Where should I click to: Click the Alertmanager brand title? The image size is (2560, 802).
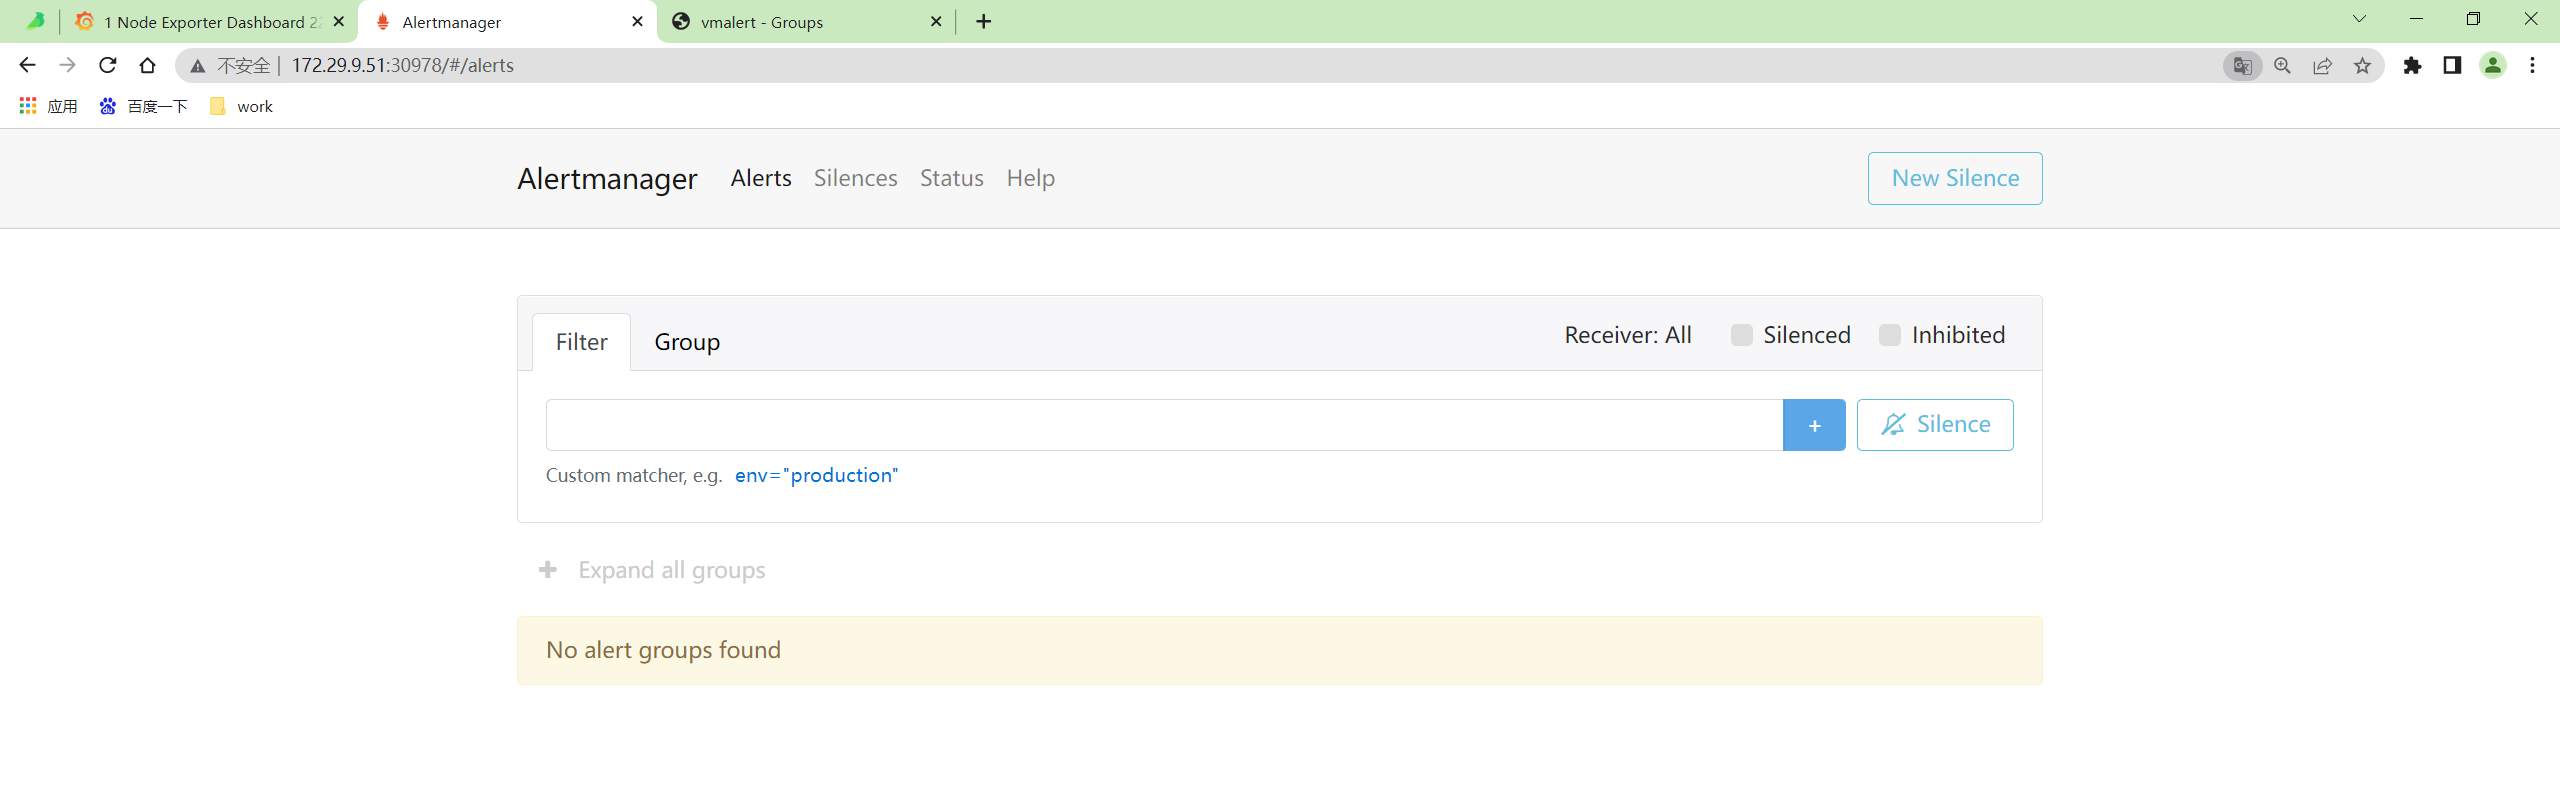[x=607, y=179]
